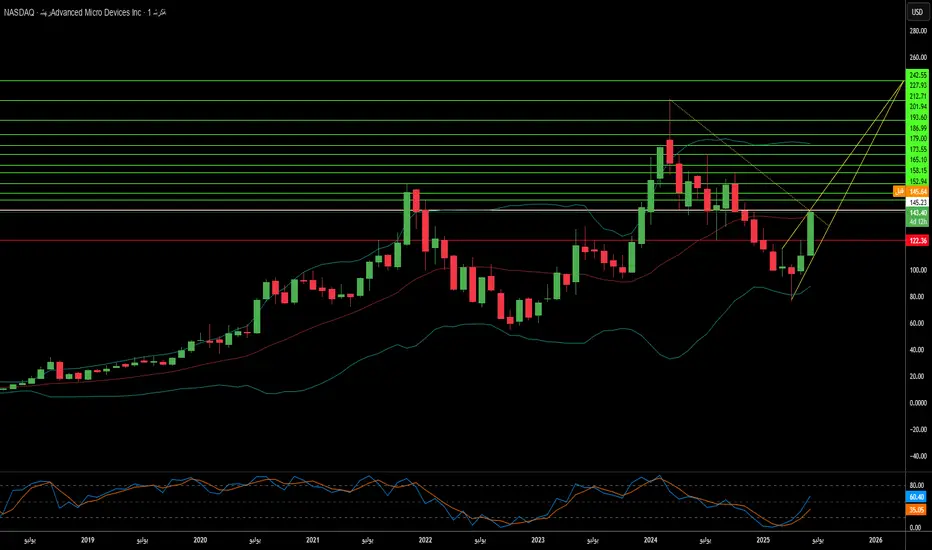This screenshot has width=932, height=550.
Task: Click the 2019 label on time axis
Action: [x=87, y=540]
